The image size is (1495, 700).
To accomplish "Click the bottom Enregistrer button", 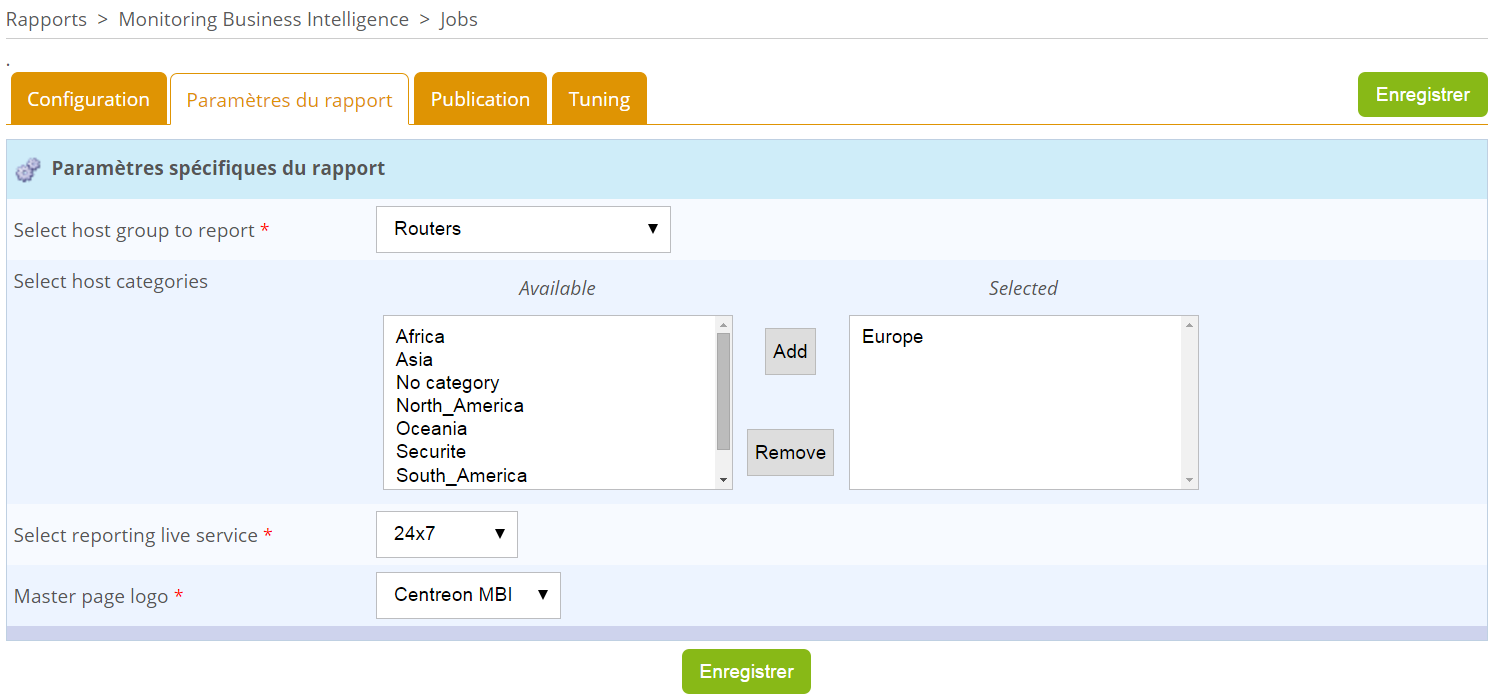I will 745,671.
